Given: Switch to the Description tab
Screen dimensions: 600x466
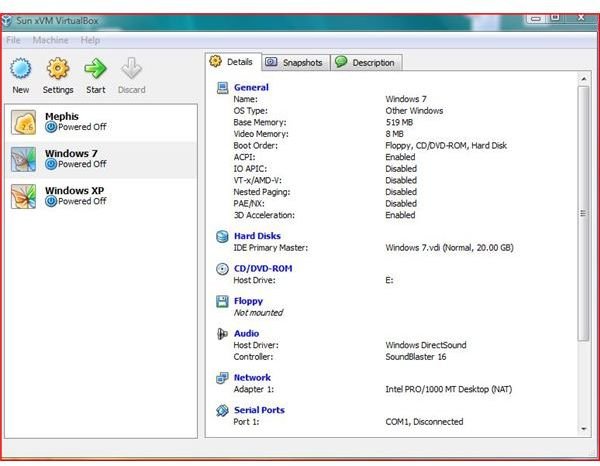Looking at the screenshot, I should click(x=366, y=63).
